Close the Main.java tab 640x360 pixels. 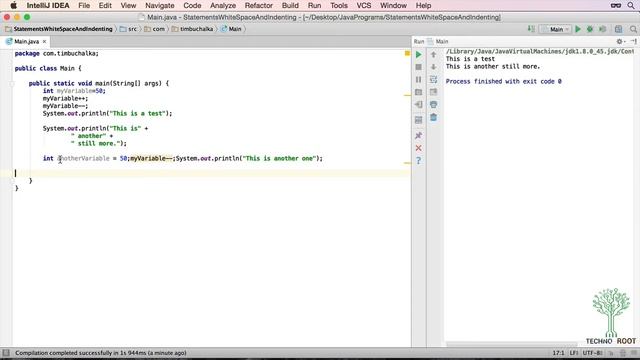[44, 41]
